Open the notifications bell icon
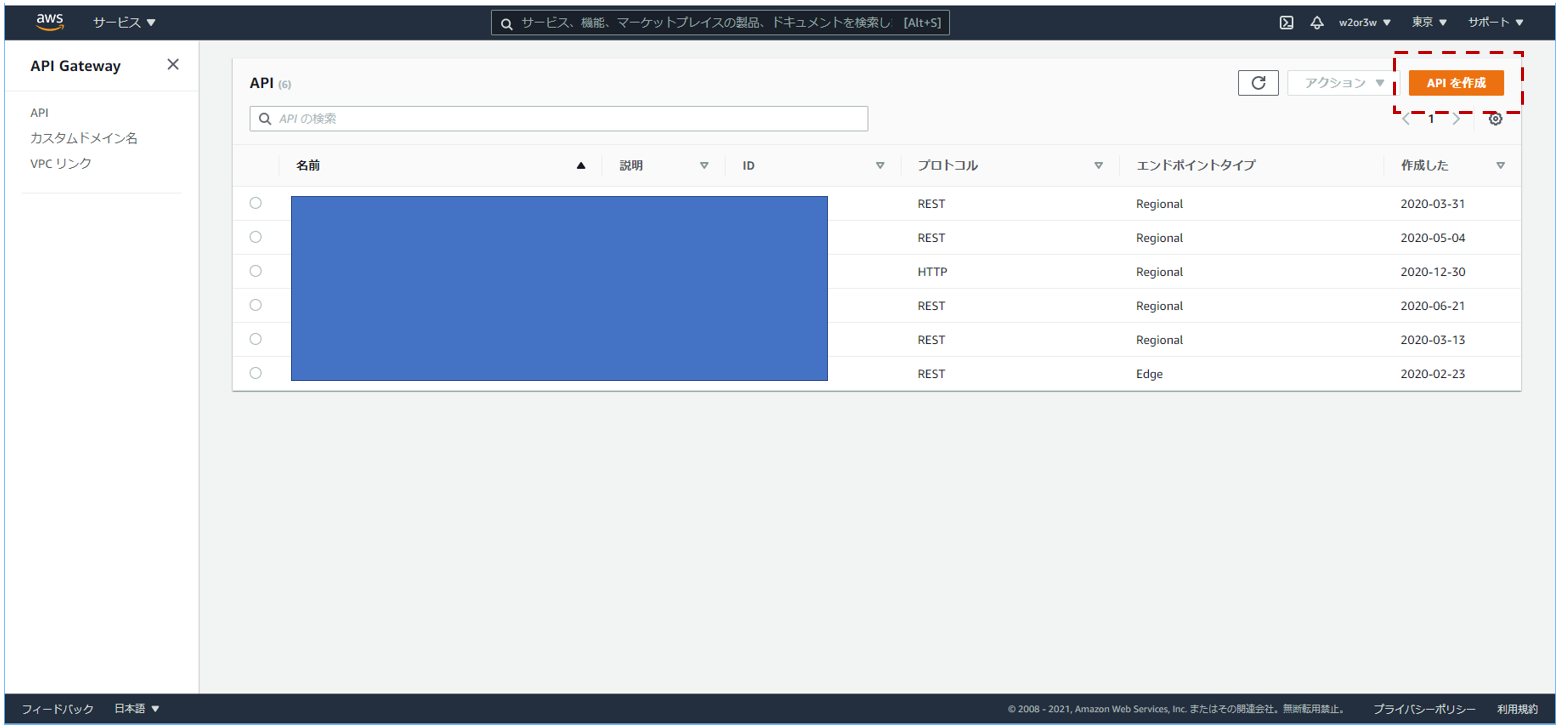This screenshot has width=1560, height=728. (1319, 21)
